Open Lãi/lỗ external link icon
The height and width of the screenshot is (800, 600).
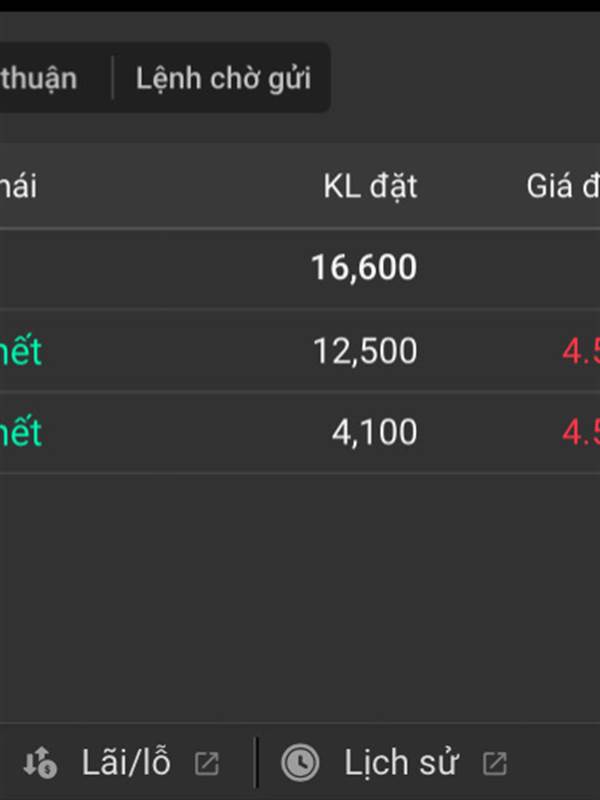(206, 764)
